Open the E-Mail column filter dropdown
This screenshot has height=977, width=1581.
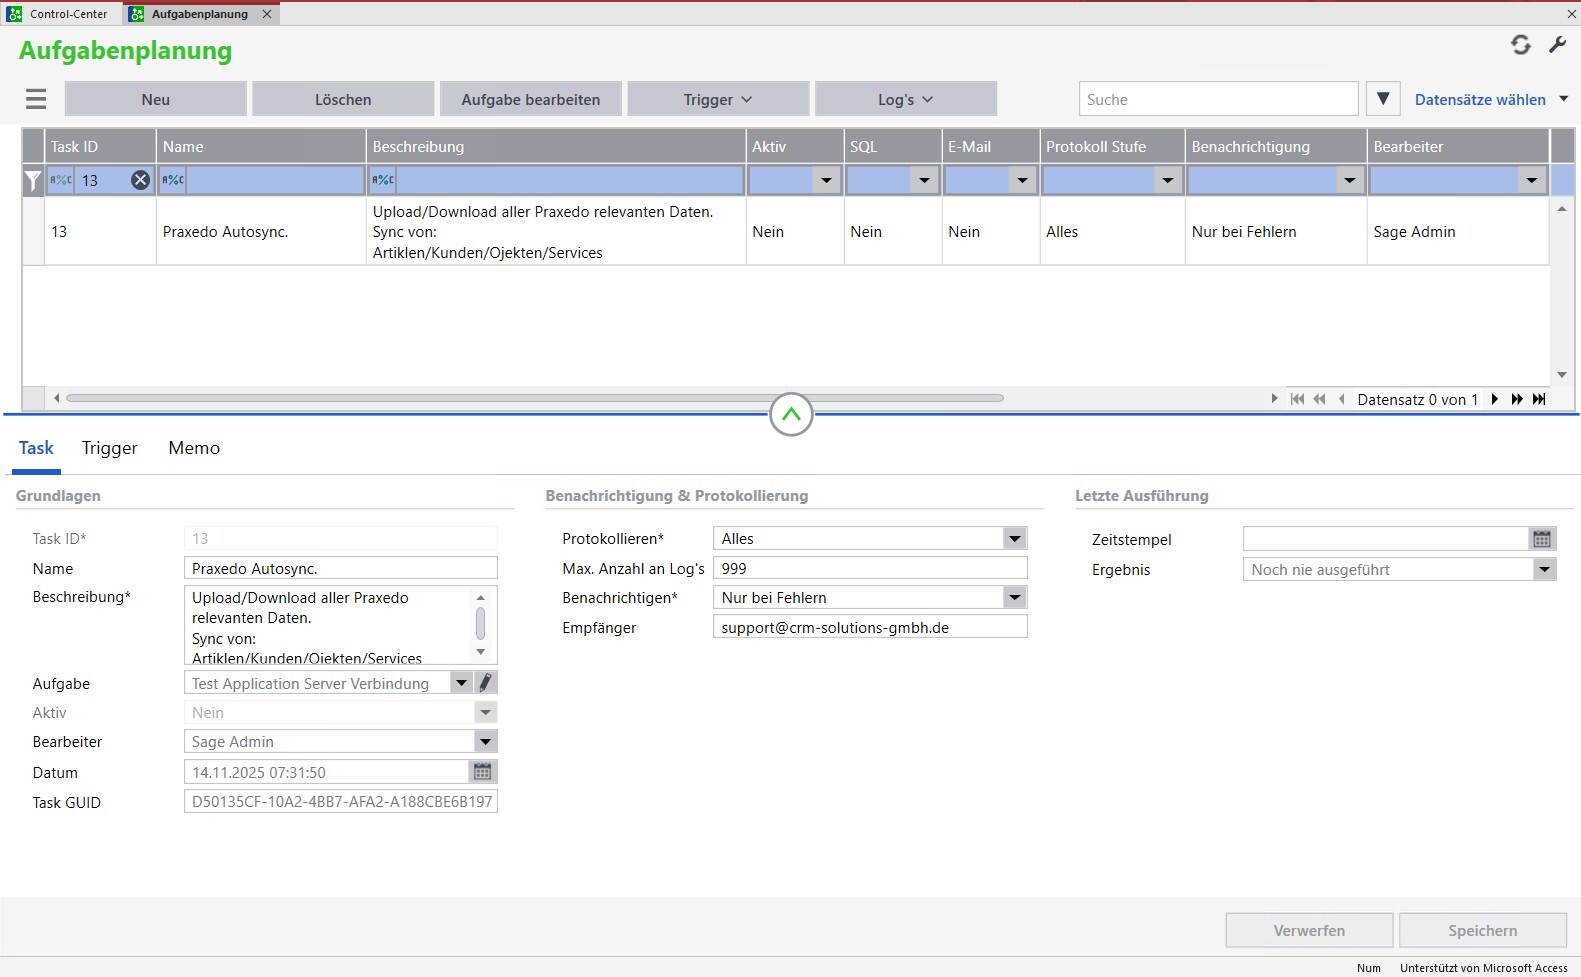(x=1022, y=181)
